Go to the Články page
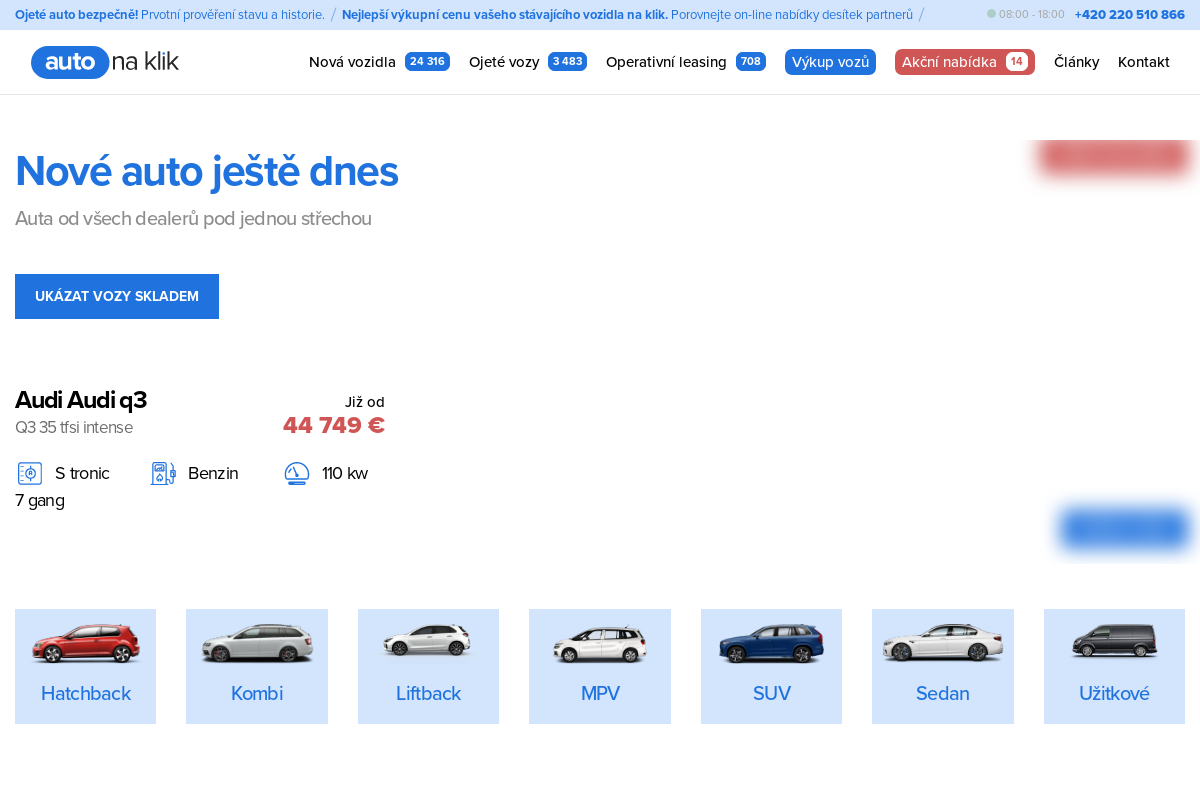Image resolution: width=1200 pixels, height=800 pixels. point(1076,61)
